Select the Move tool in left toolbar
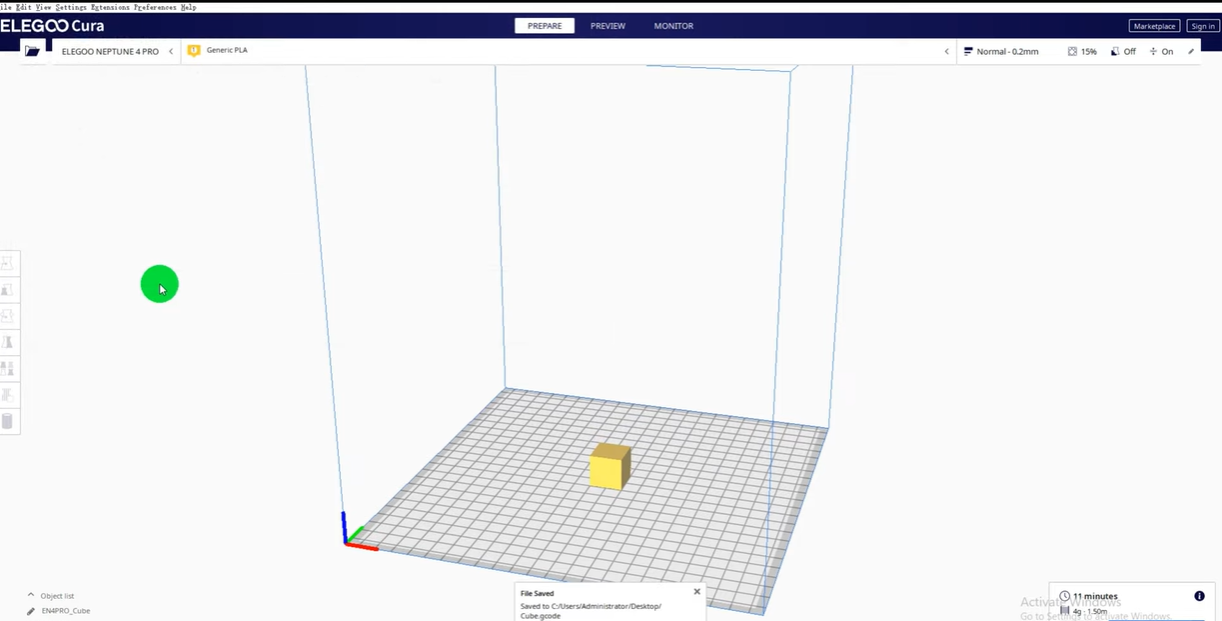Viewport: 1222px width, 621px height. (x=7, y=263)
